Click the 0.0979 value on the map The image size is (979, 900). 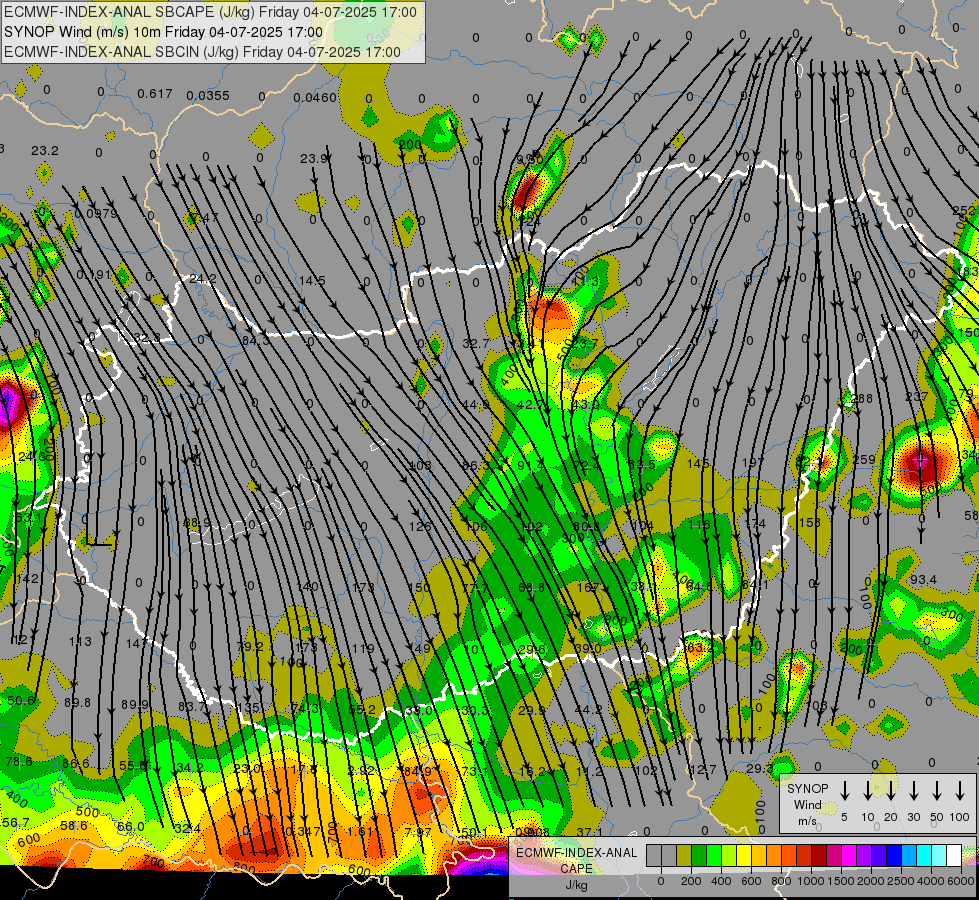96,214
